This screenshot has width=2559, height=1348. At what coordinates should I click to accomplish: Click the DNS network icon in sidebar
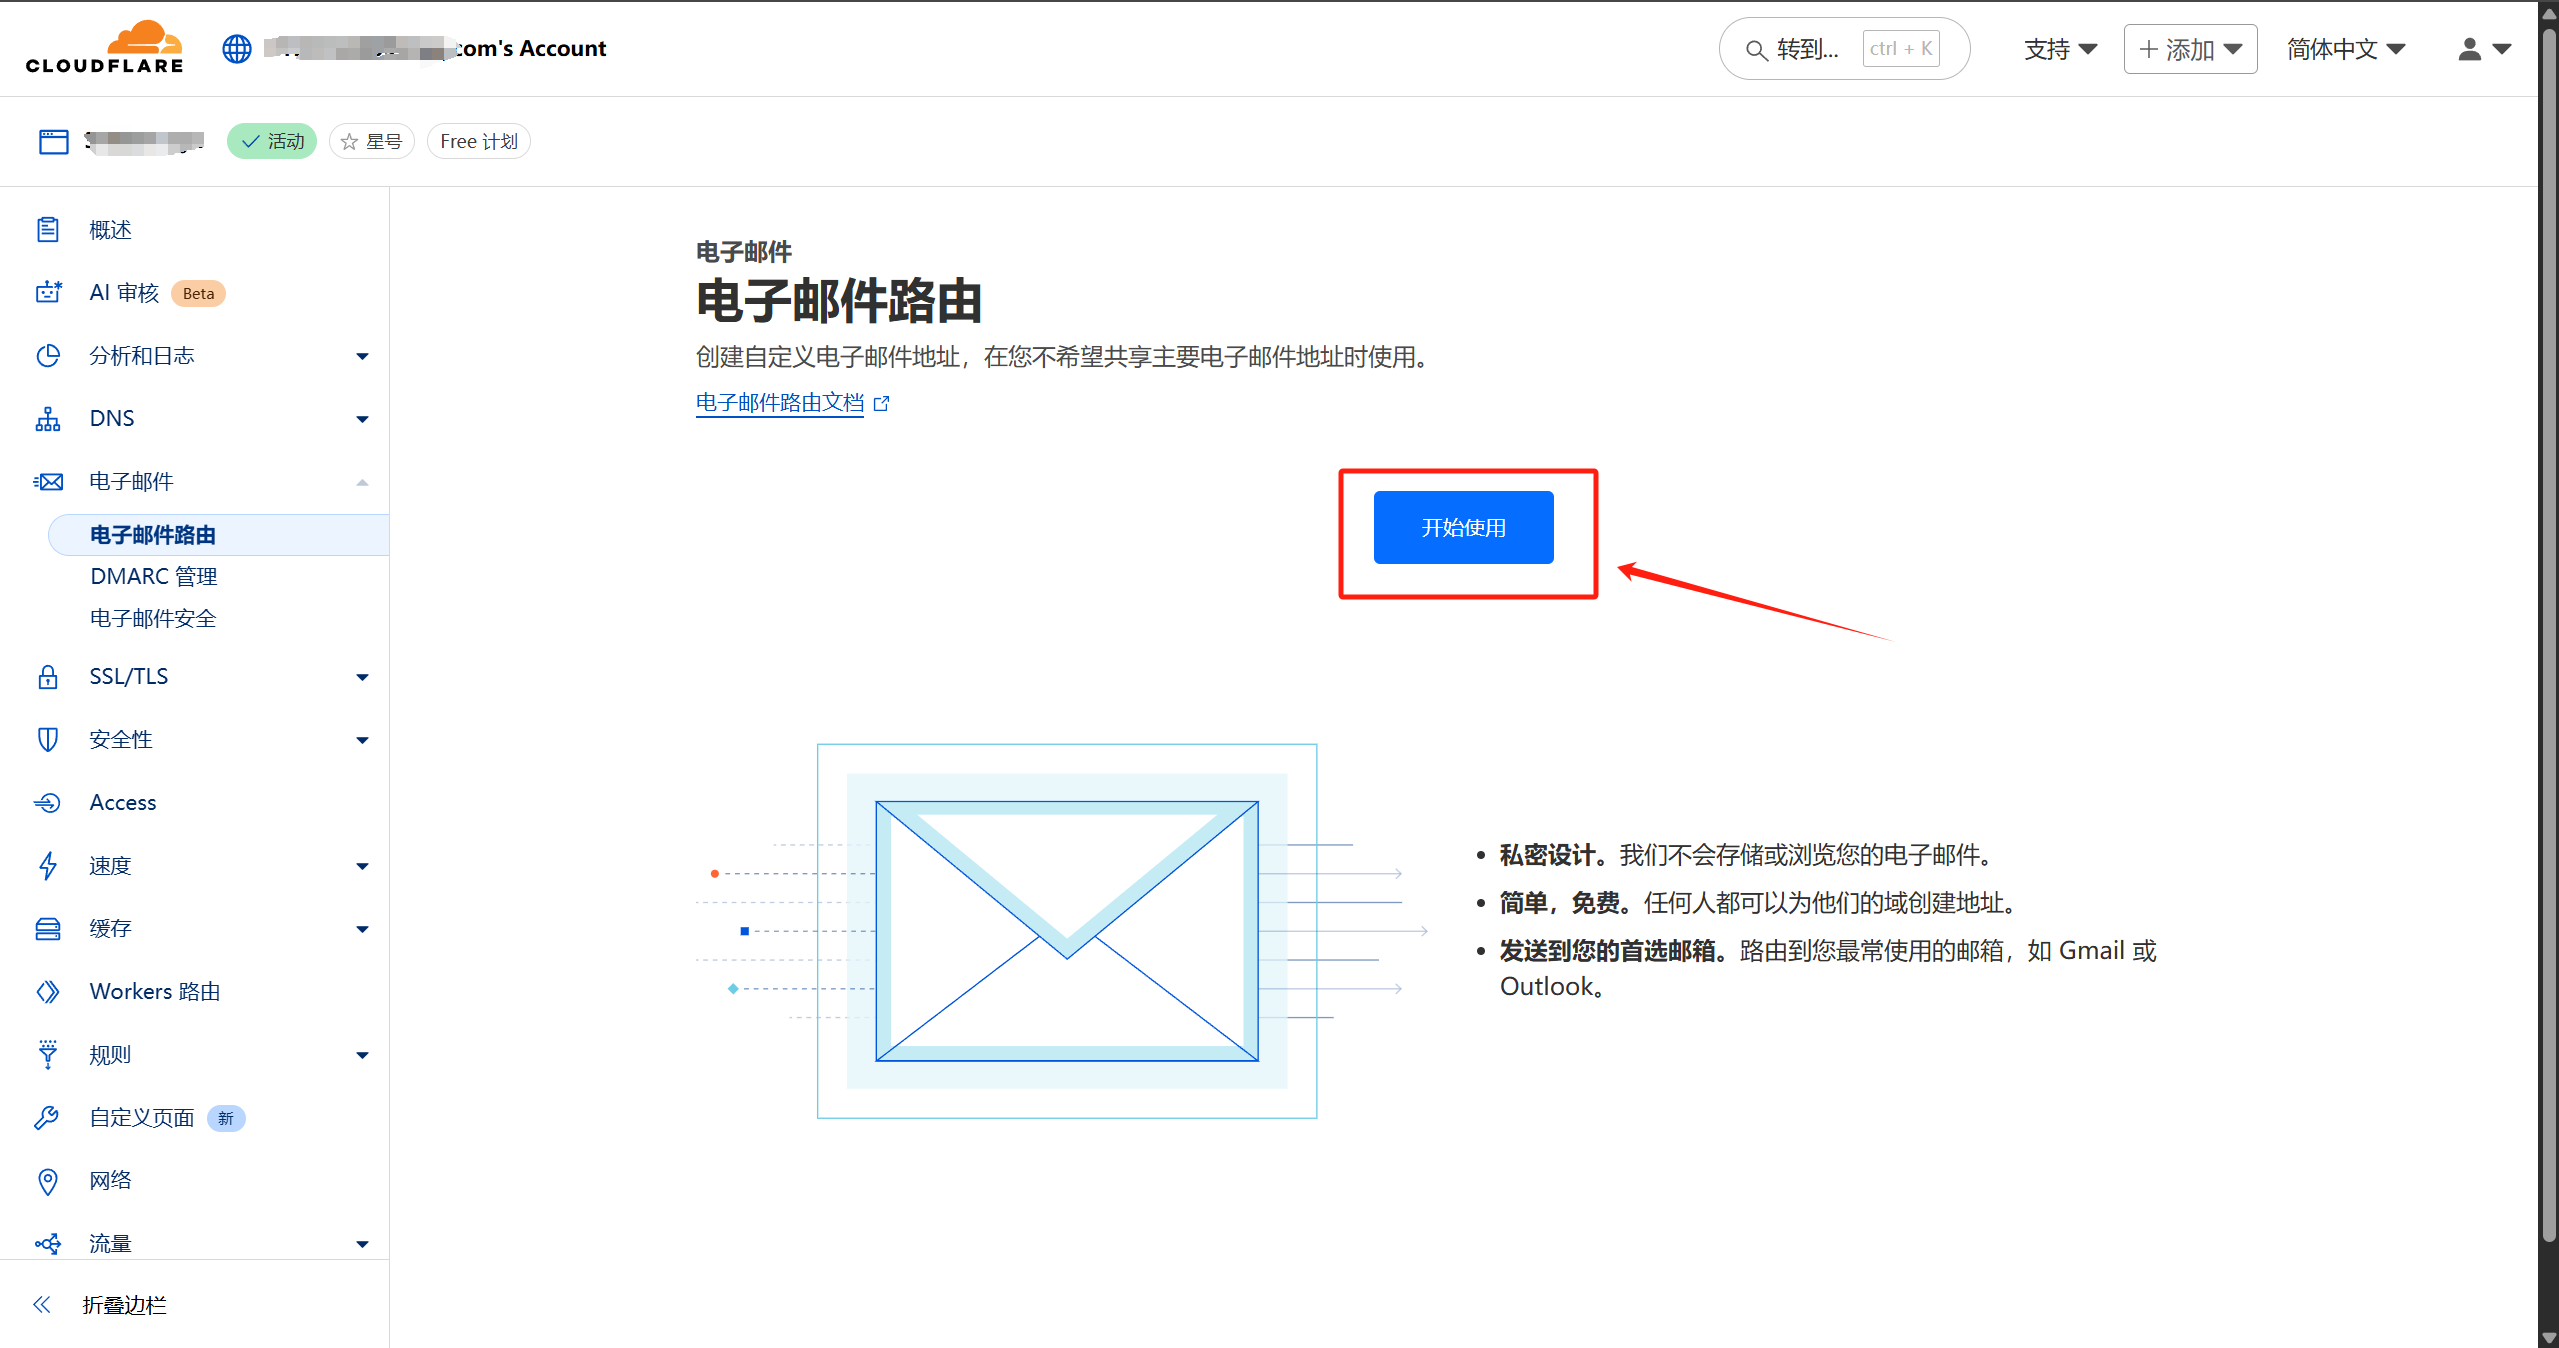click(x=48, y=419)
